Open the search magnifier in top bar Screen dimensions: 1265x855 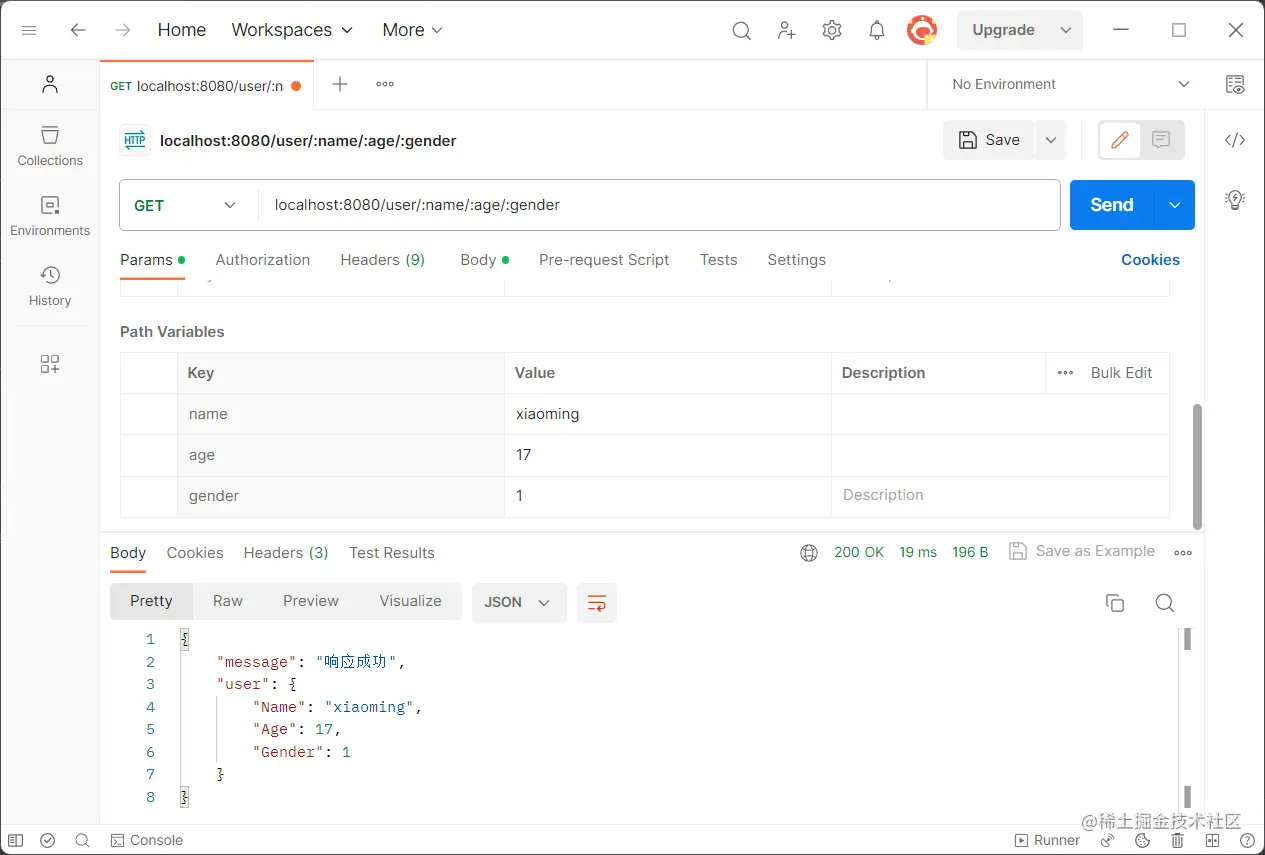(x=741, y=31)
